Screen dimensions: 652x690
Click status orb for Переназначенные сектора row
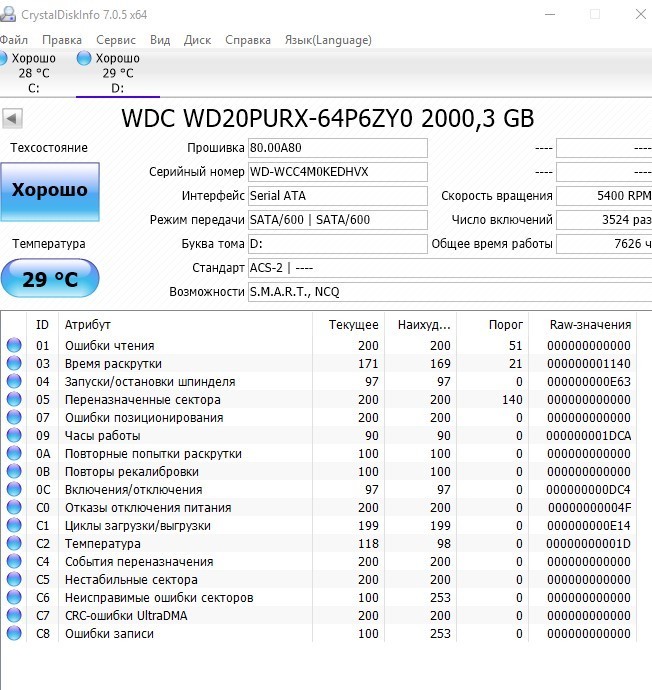(x=14, y=399)
